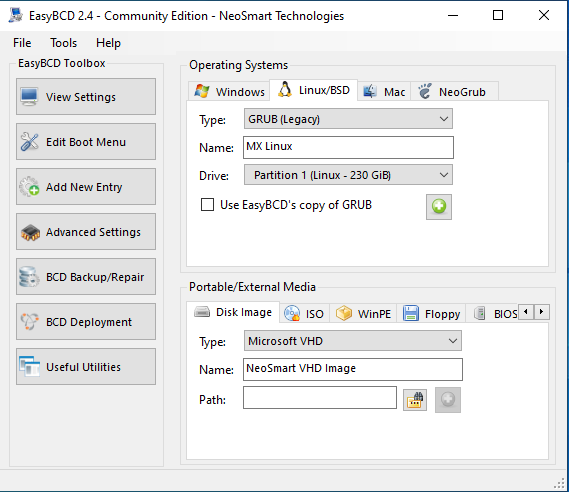
Task: Open the Help menu
Action: 108,43
